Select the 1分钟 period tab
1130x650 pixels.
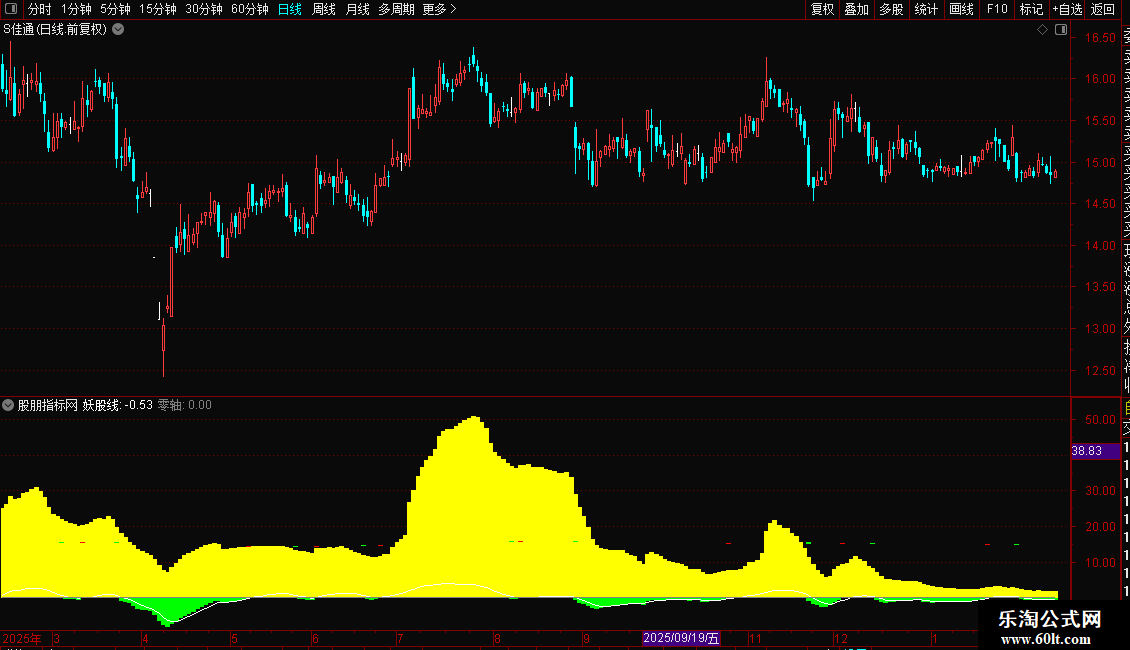[x=76, y=9]
